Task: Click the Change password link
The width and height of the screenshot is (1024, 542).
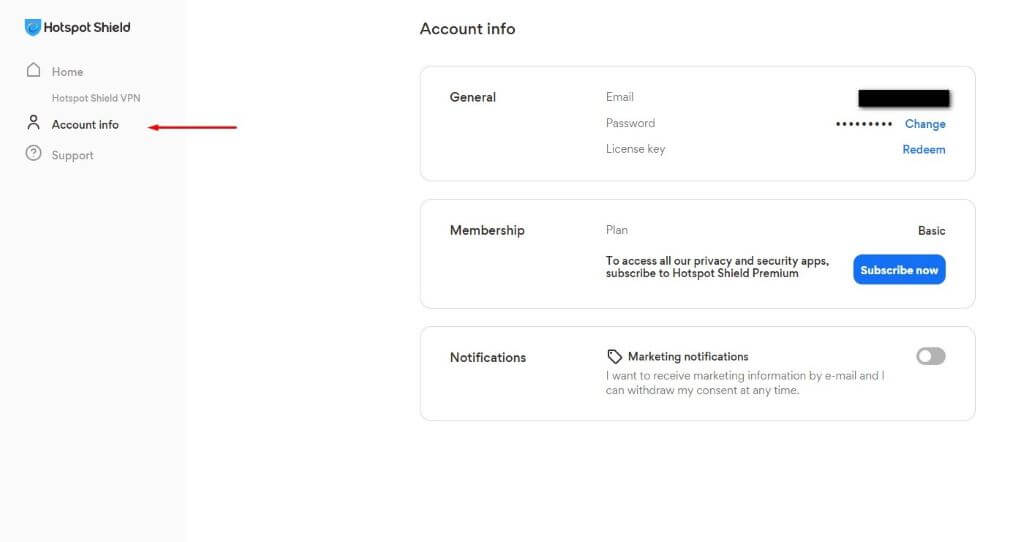Action: pyautogui.click(x=925, y=124)
